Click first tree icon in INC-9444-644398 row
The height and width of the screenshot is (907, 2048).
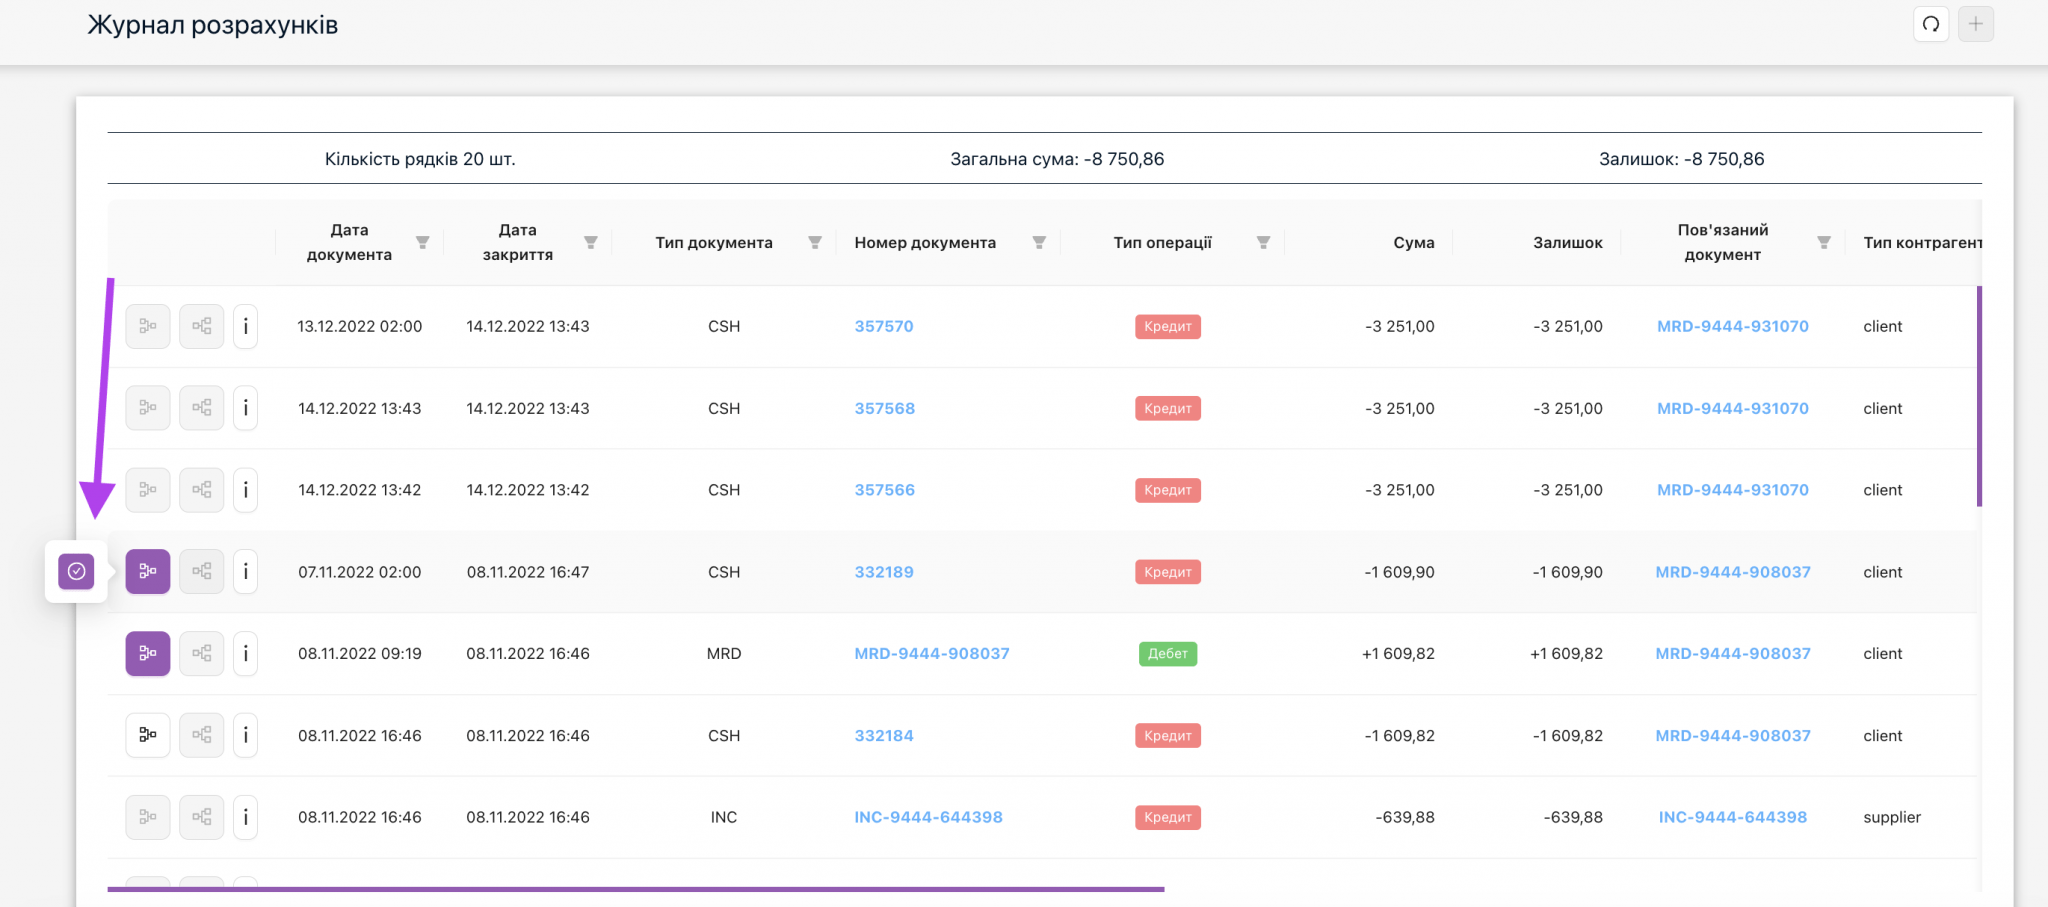148,817
